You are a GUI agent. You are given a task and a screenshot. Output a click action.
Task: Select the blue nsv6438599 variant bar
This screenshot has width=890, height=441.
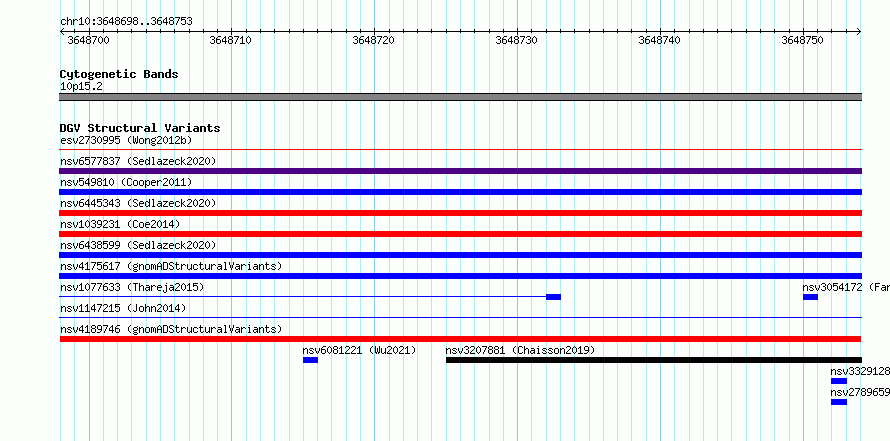[x=460, y=255]
